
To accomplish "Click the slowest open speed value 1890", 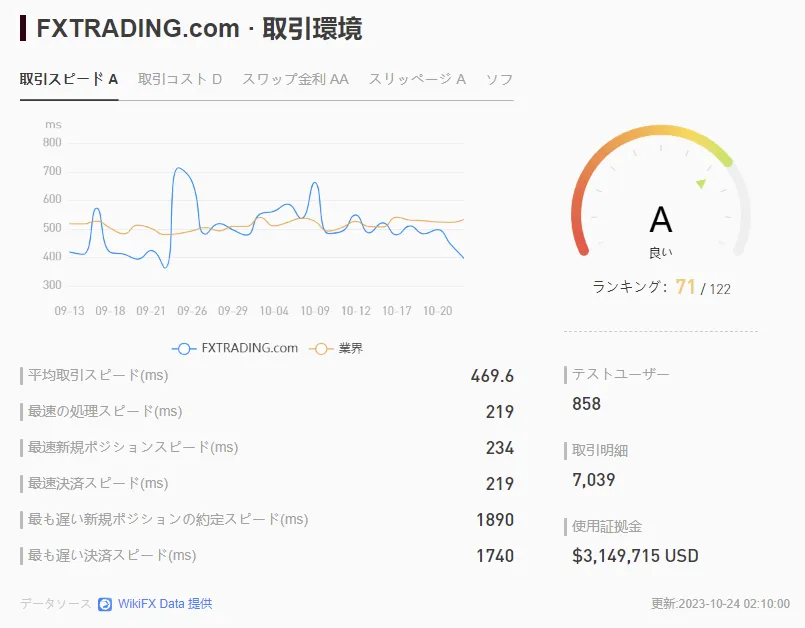I will 495,520.
